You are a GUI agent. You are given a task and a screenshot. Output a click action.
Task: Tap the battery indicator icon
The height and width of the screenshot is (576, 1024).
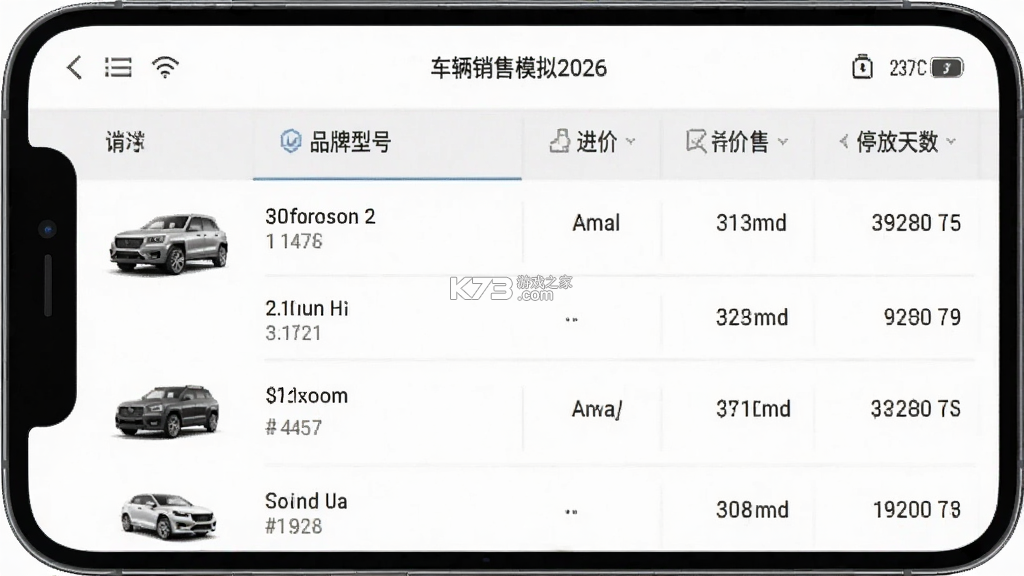click(947, 68)
